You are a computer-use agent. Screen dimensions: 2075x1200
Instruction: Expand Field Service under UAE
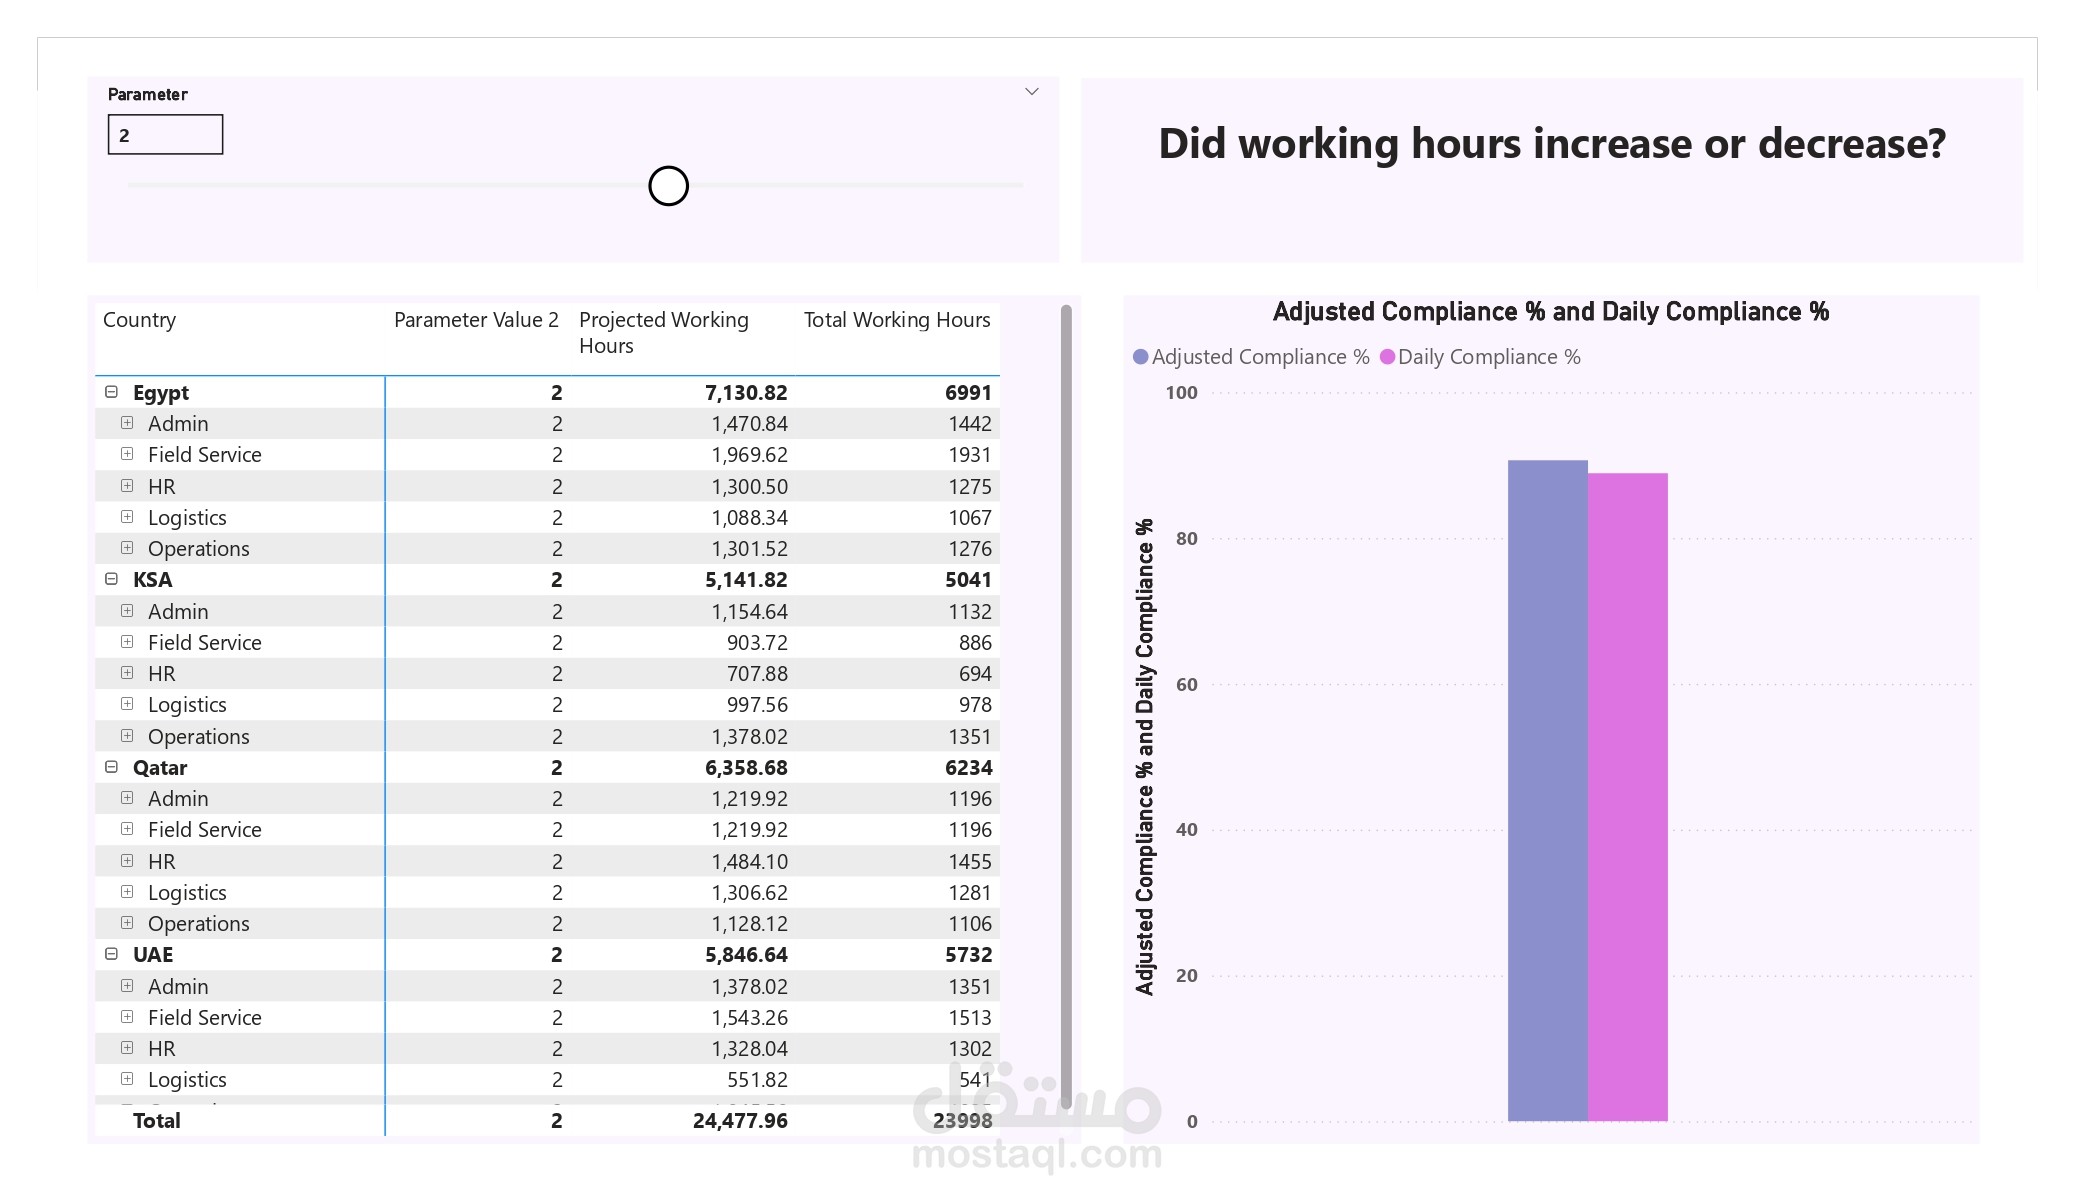click(127, 1017)
